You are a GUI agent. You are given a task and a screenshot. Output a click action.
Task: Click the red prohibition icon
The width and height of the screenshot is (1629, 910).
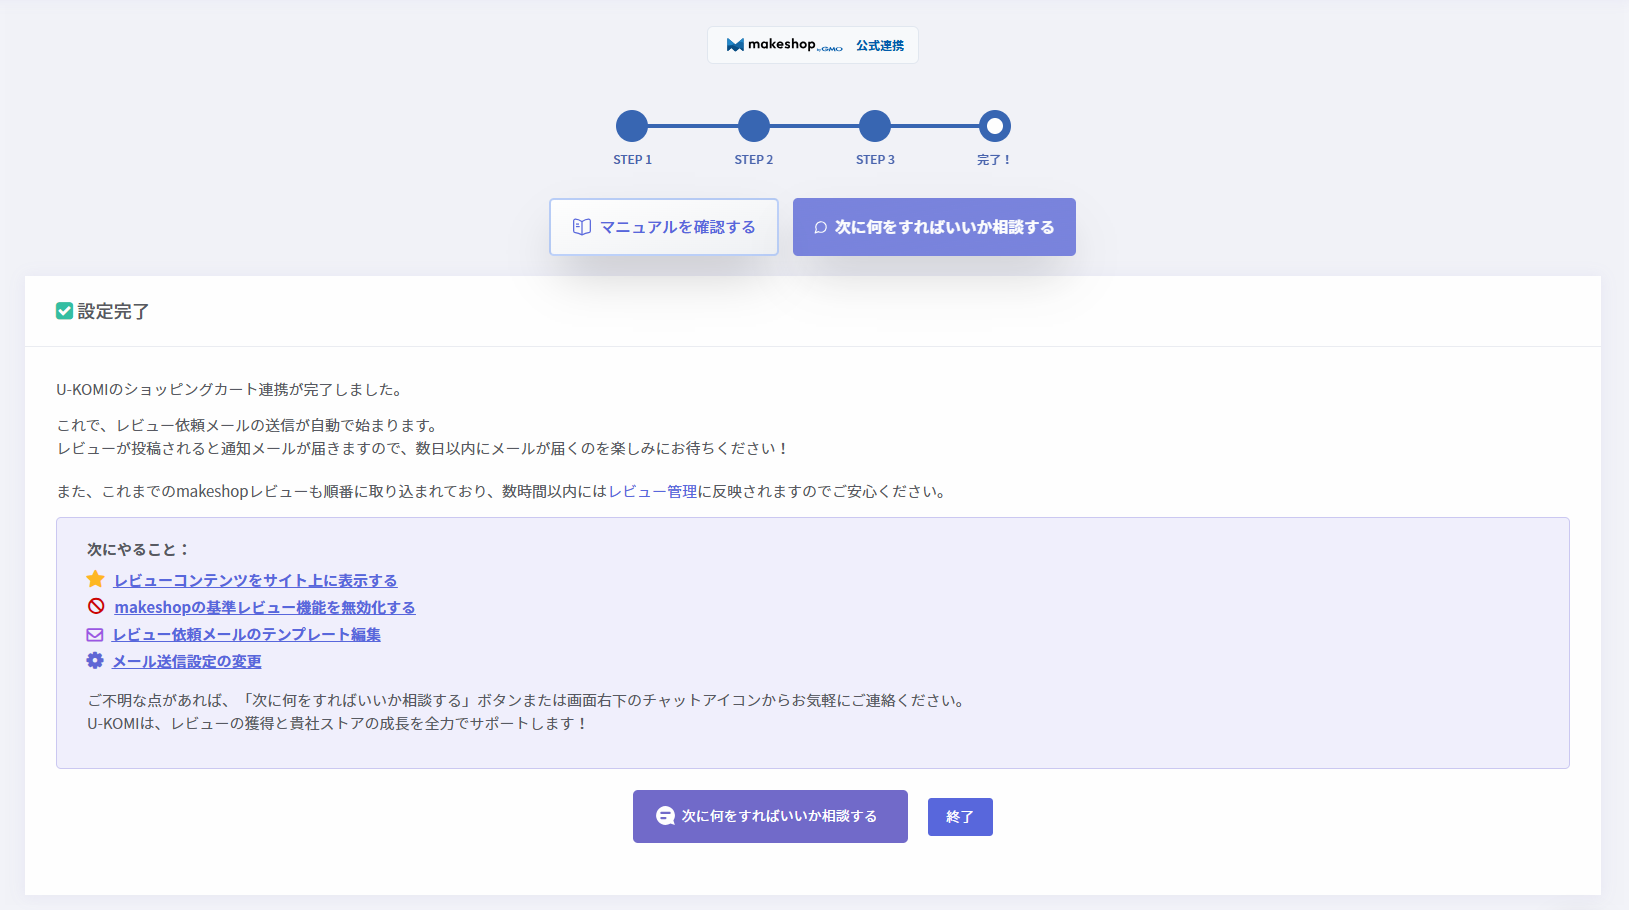coord(96,606)
